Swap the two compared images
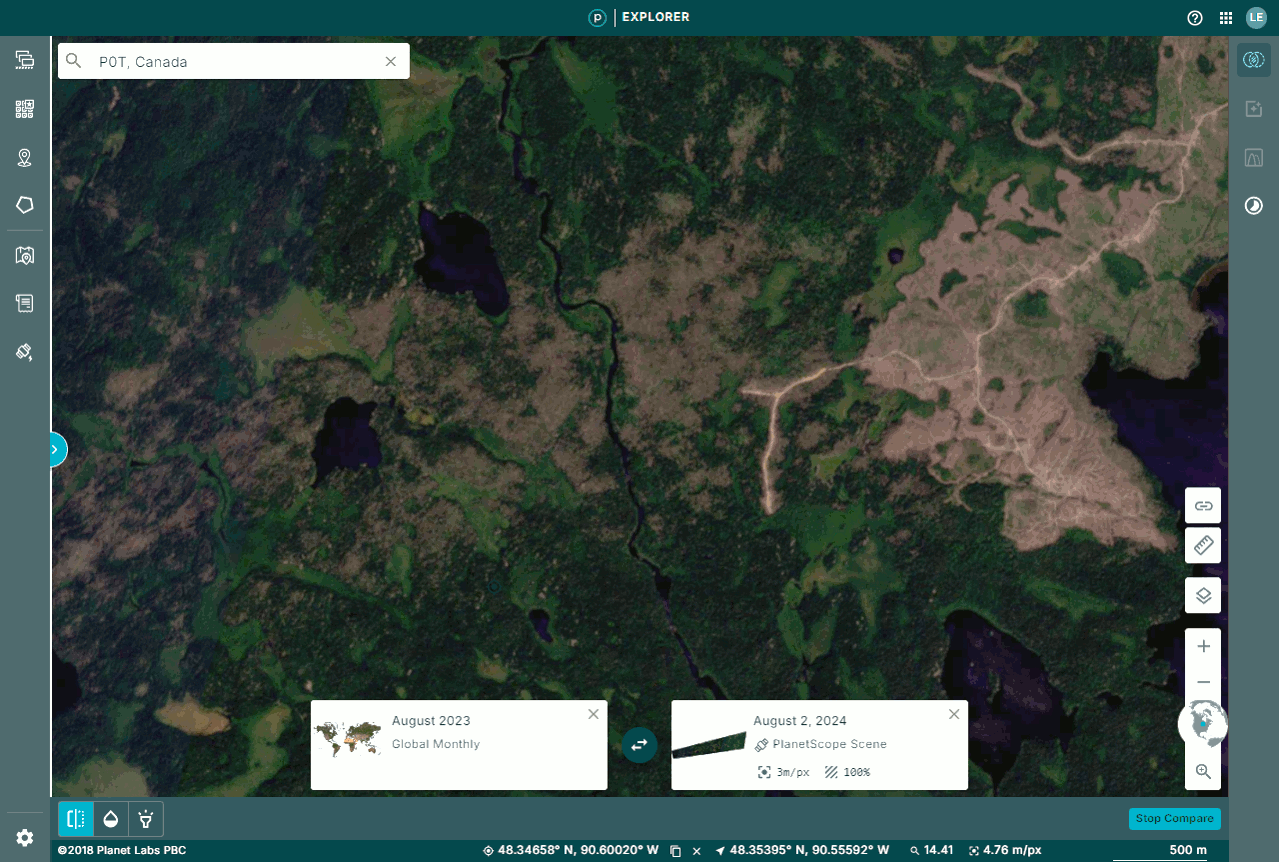Viewport: 1279px width, 862px height. 639,745
